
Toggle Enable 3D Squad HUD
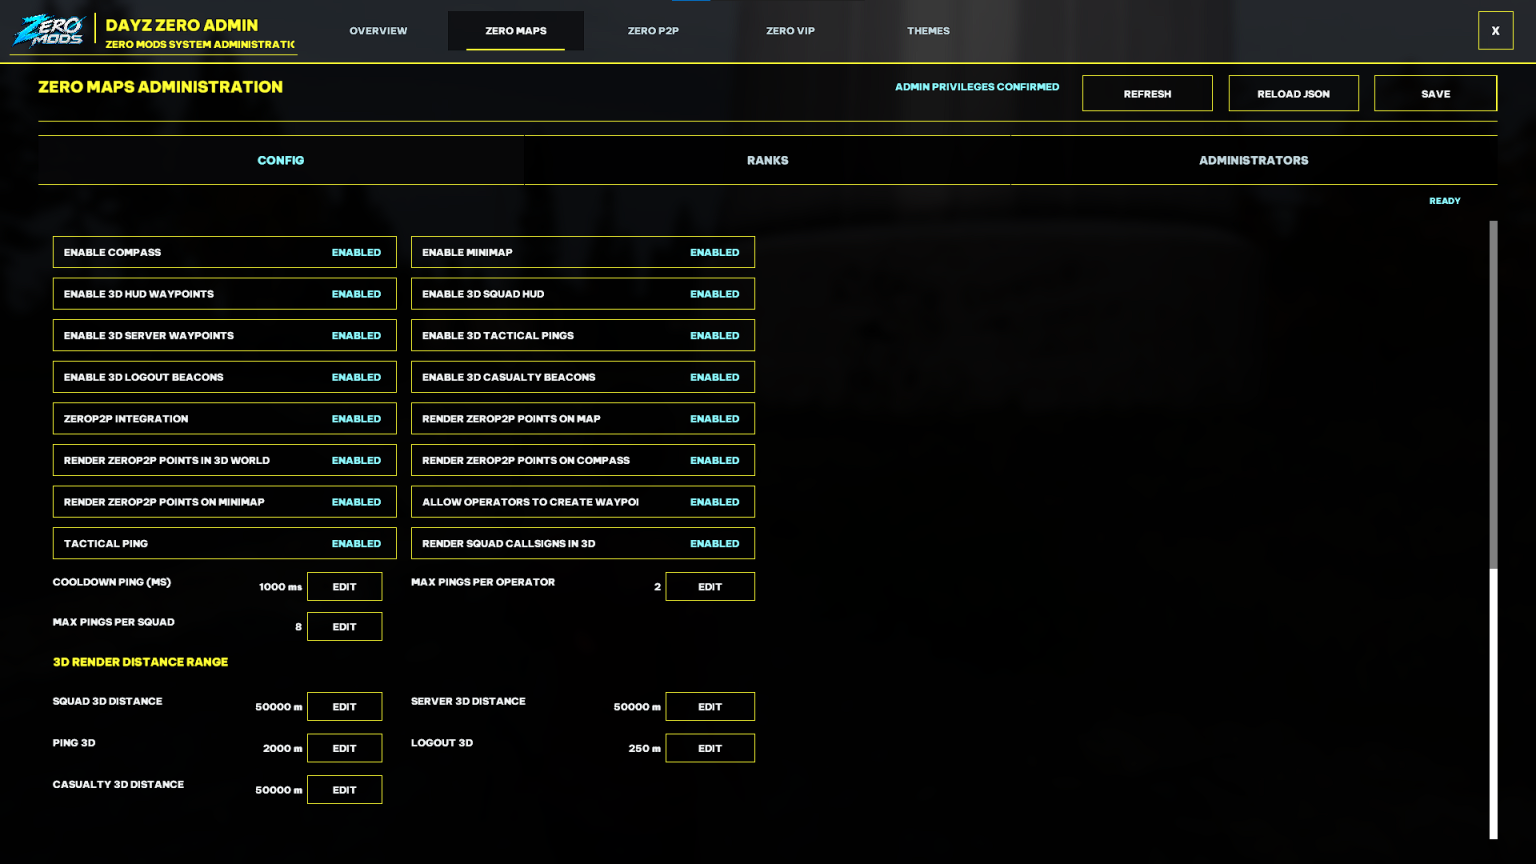tap(583, 294)
